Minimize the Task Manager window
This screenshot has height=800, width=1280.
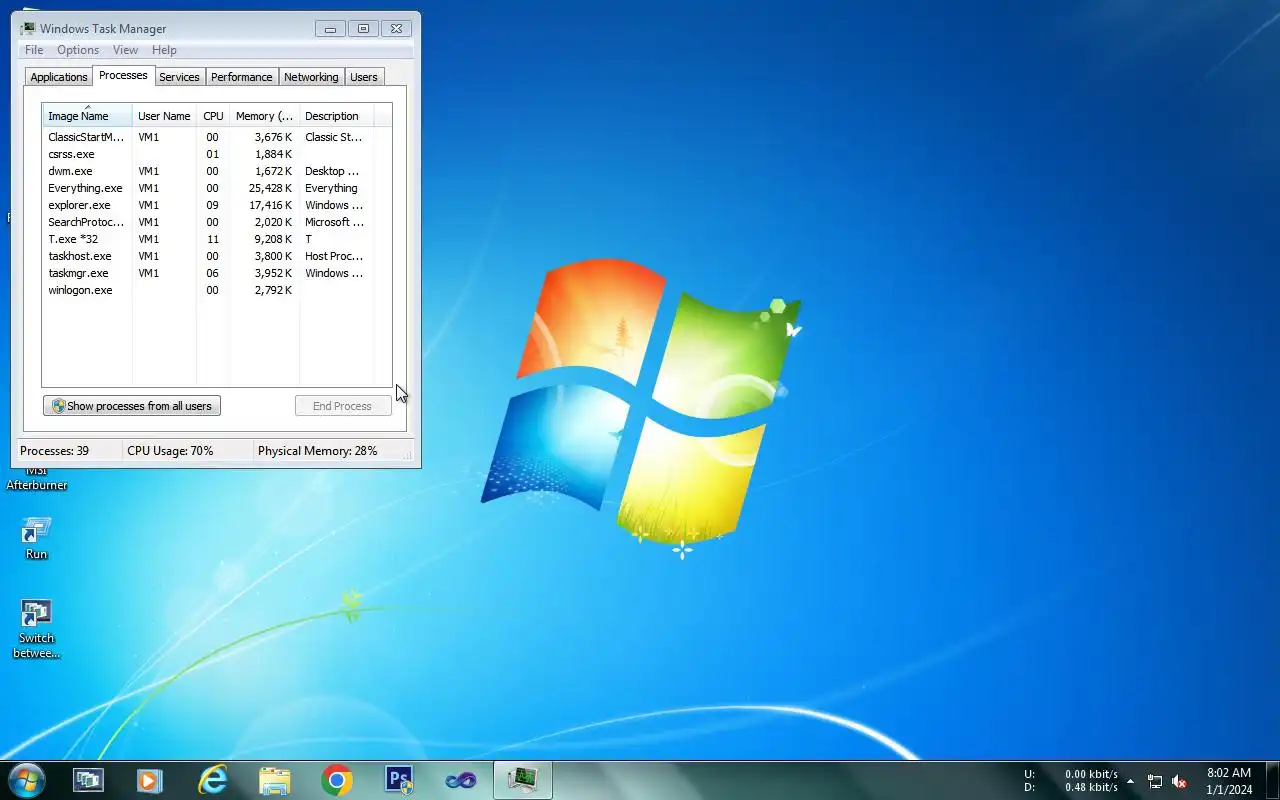click(x=330, y=29)
